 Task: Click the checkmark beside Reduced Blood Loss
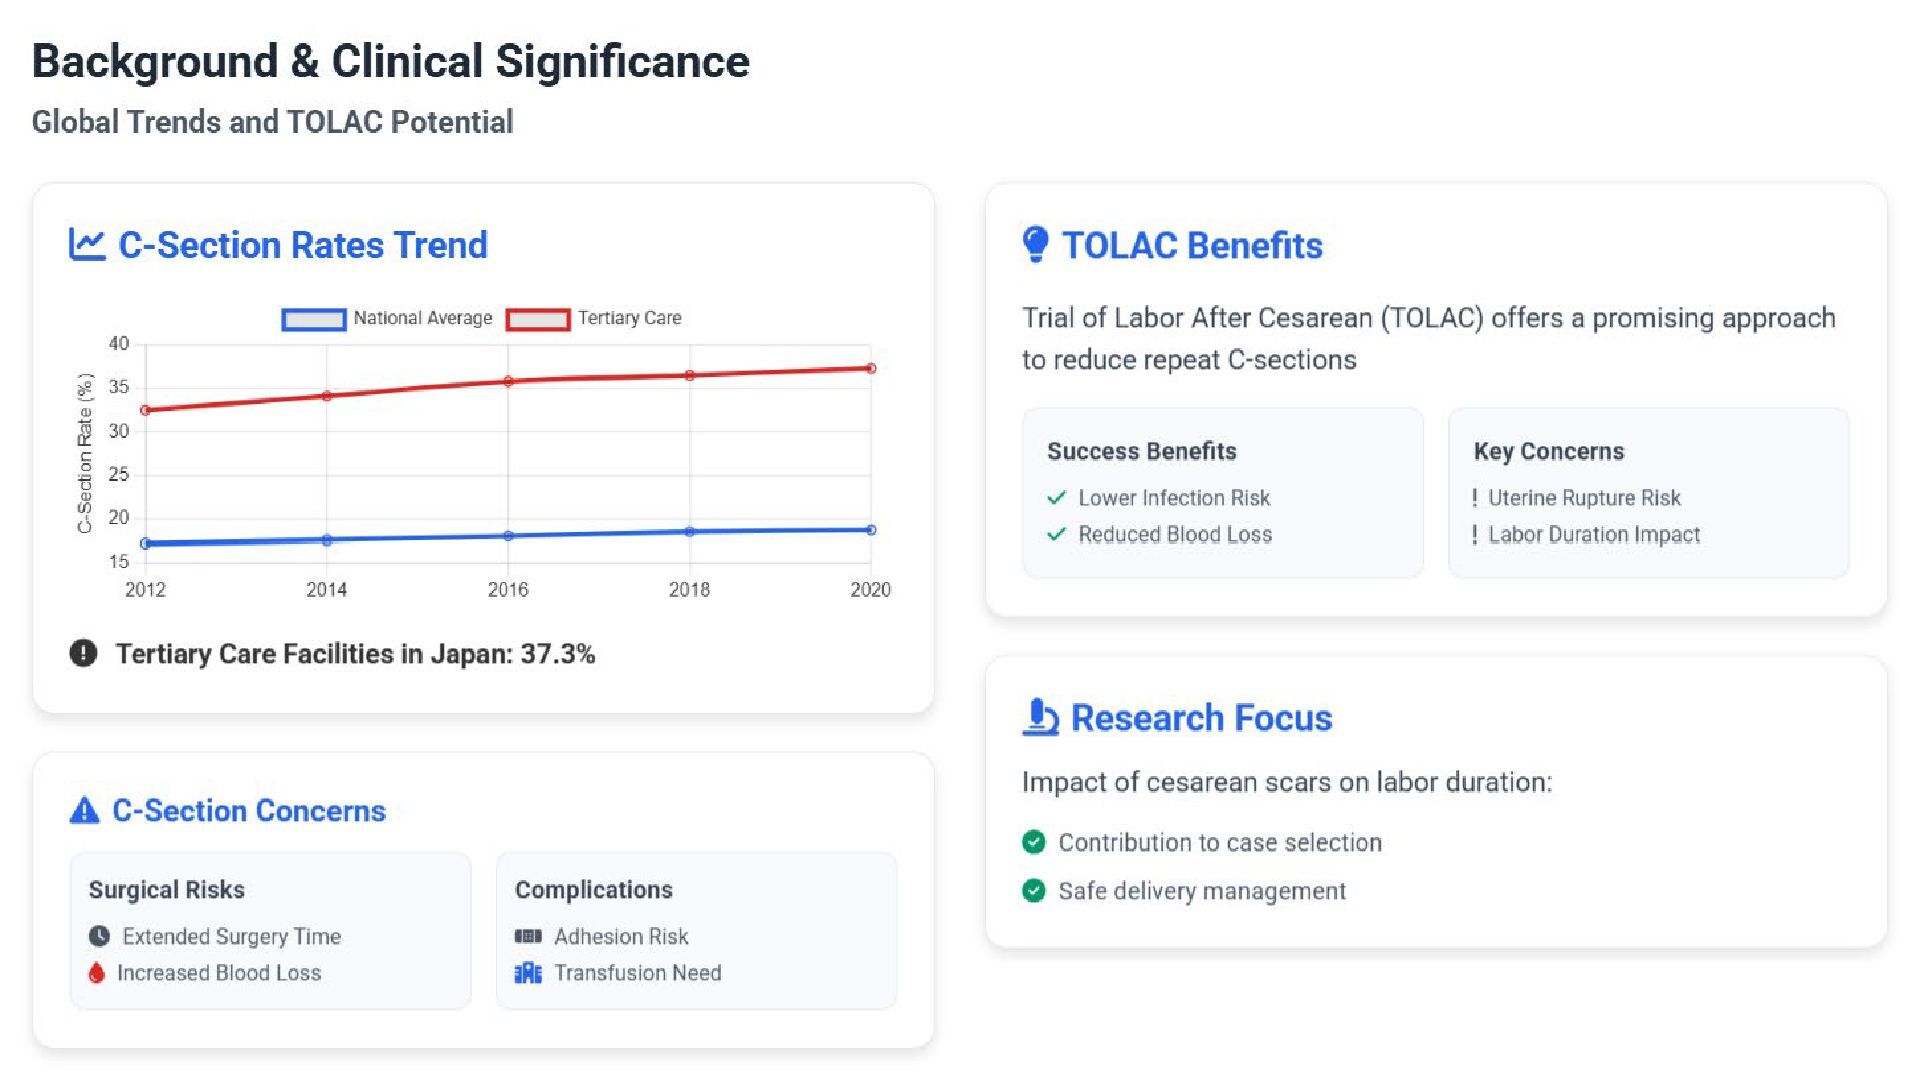(1056, 534)
